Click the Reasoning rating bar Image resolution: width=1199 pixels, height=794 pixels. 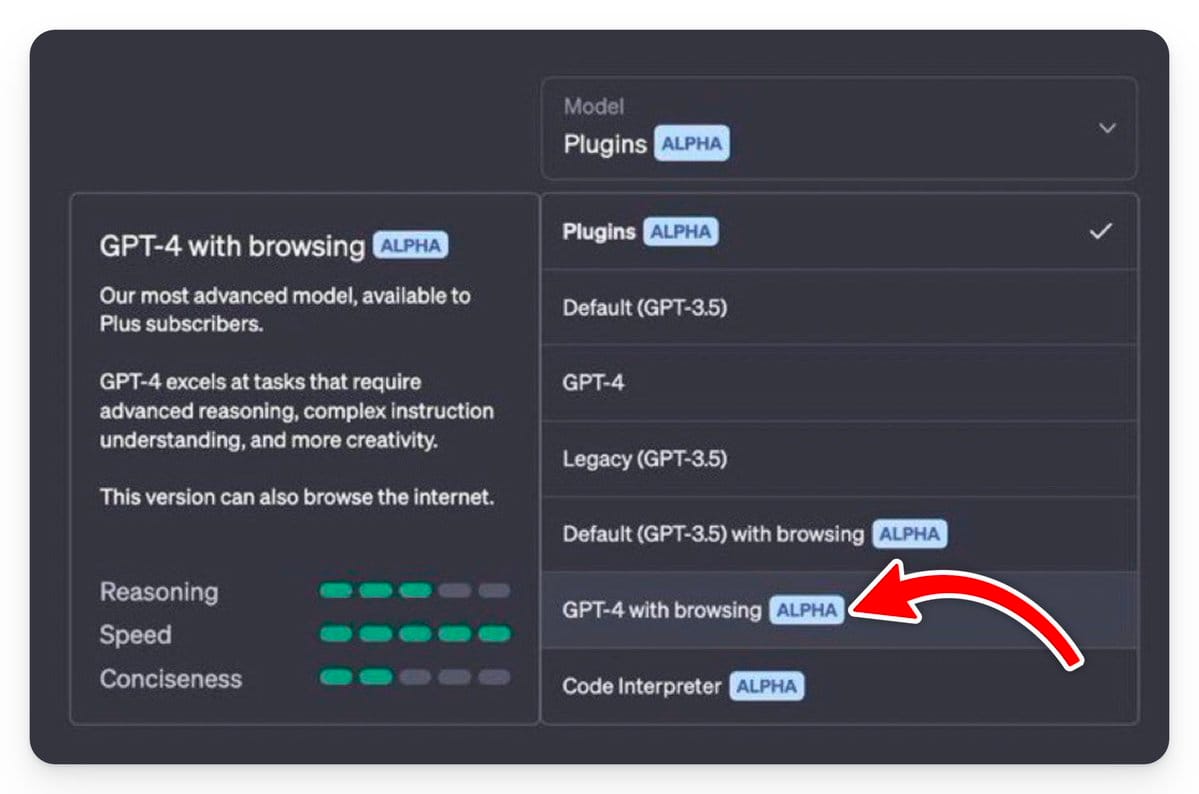tap(414, 591)
